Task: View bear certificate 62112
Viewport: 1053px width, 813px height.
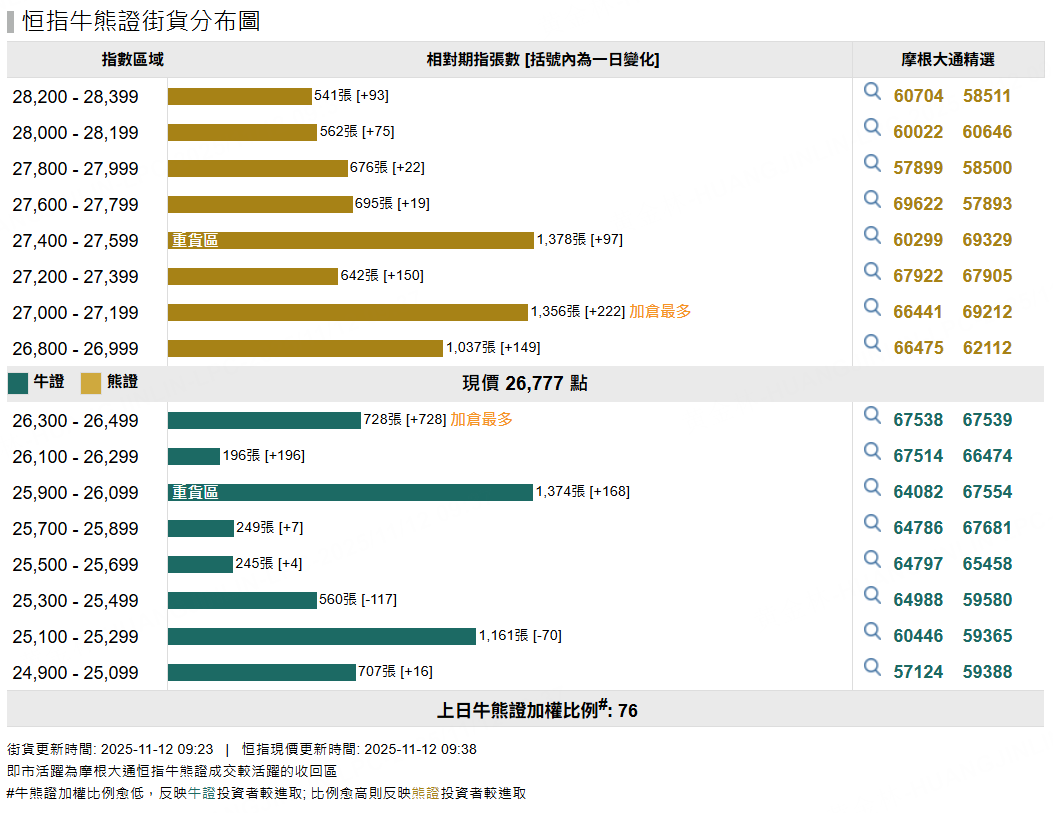Action: click(987, 348)
